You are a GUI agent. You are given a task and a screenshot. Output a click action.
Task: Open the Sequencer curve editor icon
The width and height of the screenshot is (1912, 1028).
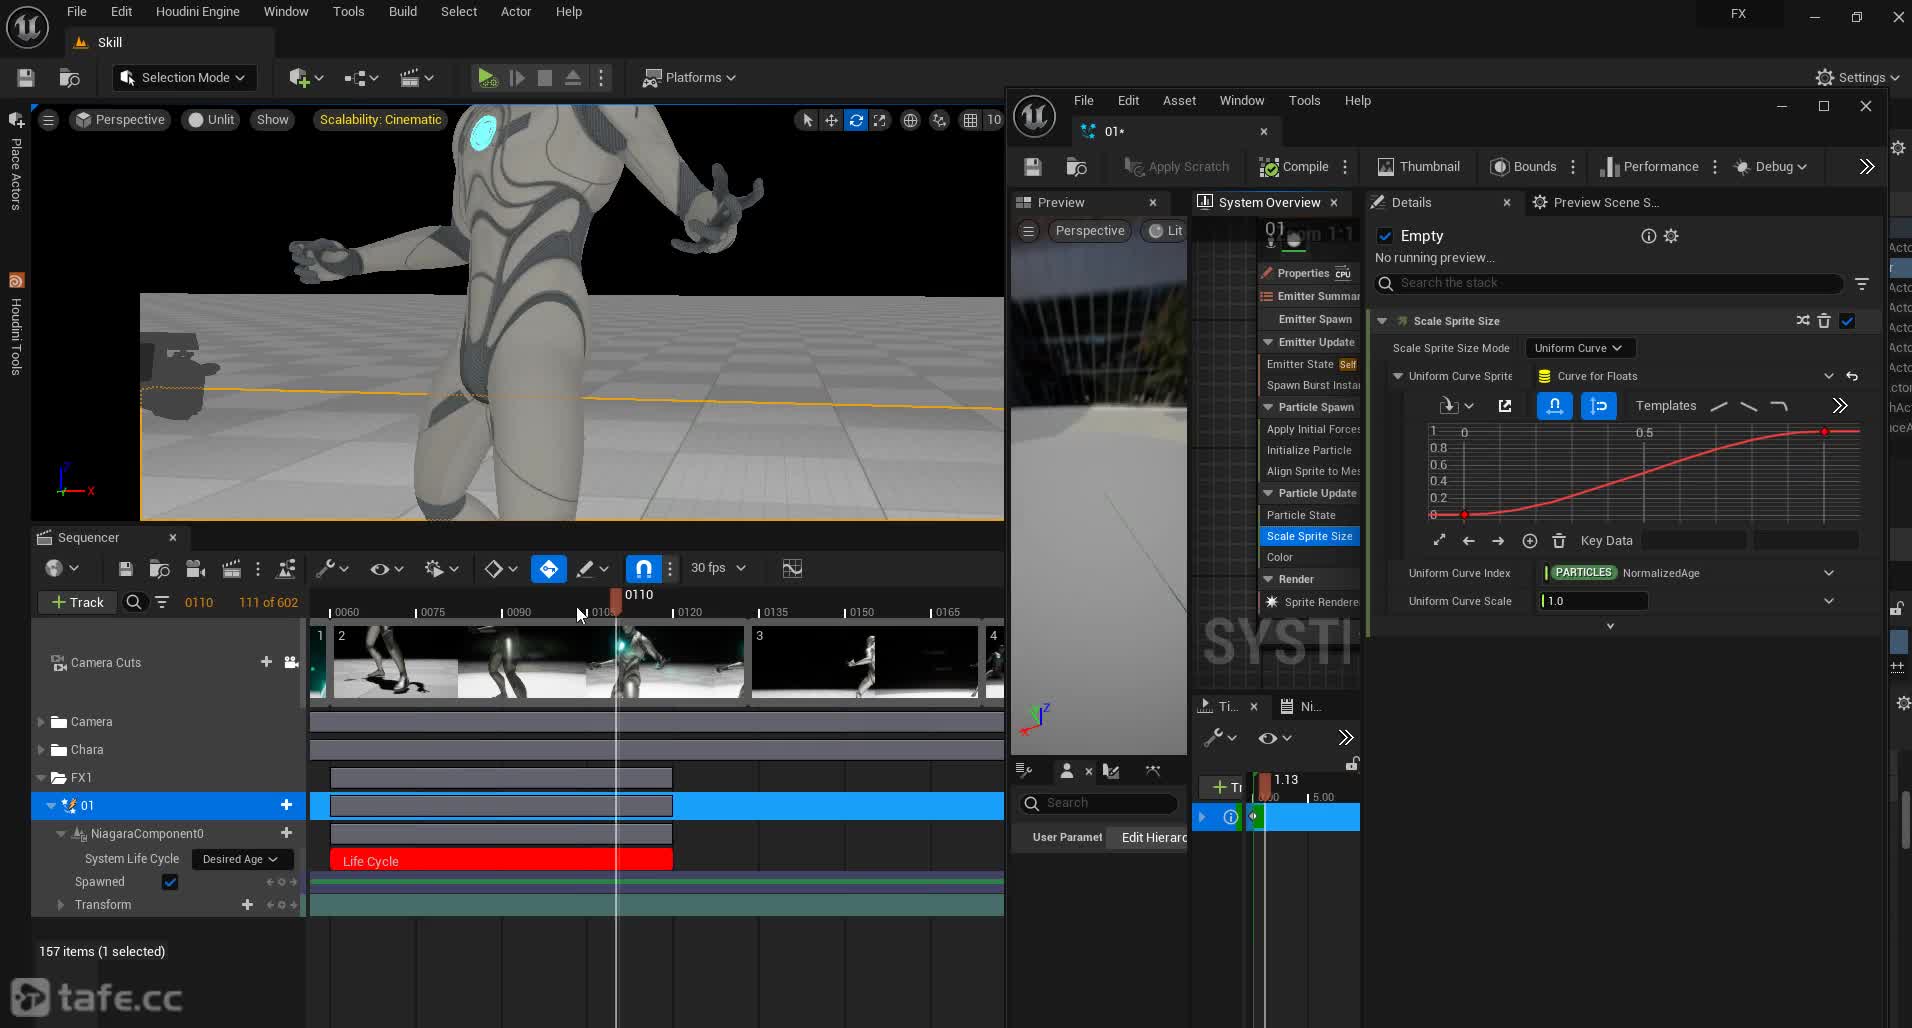click(x=792, y=569)
